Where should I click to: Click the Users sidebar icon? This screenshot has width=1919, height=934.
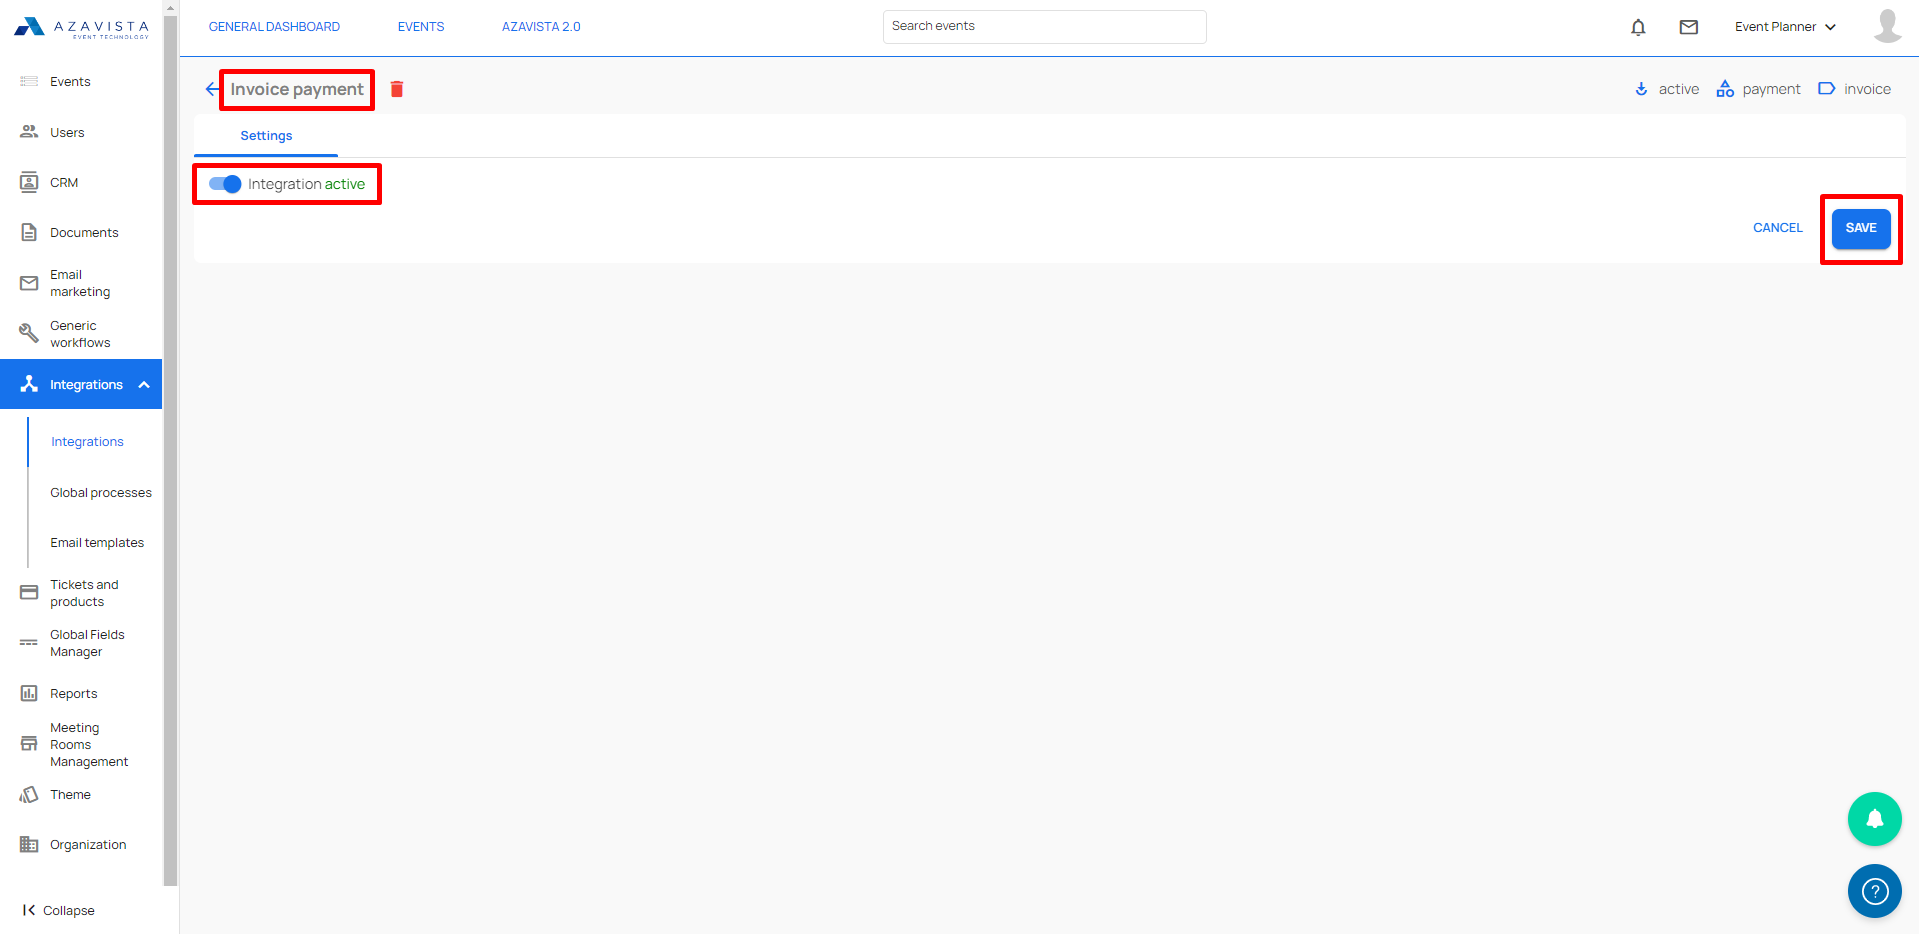29,132
